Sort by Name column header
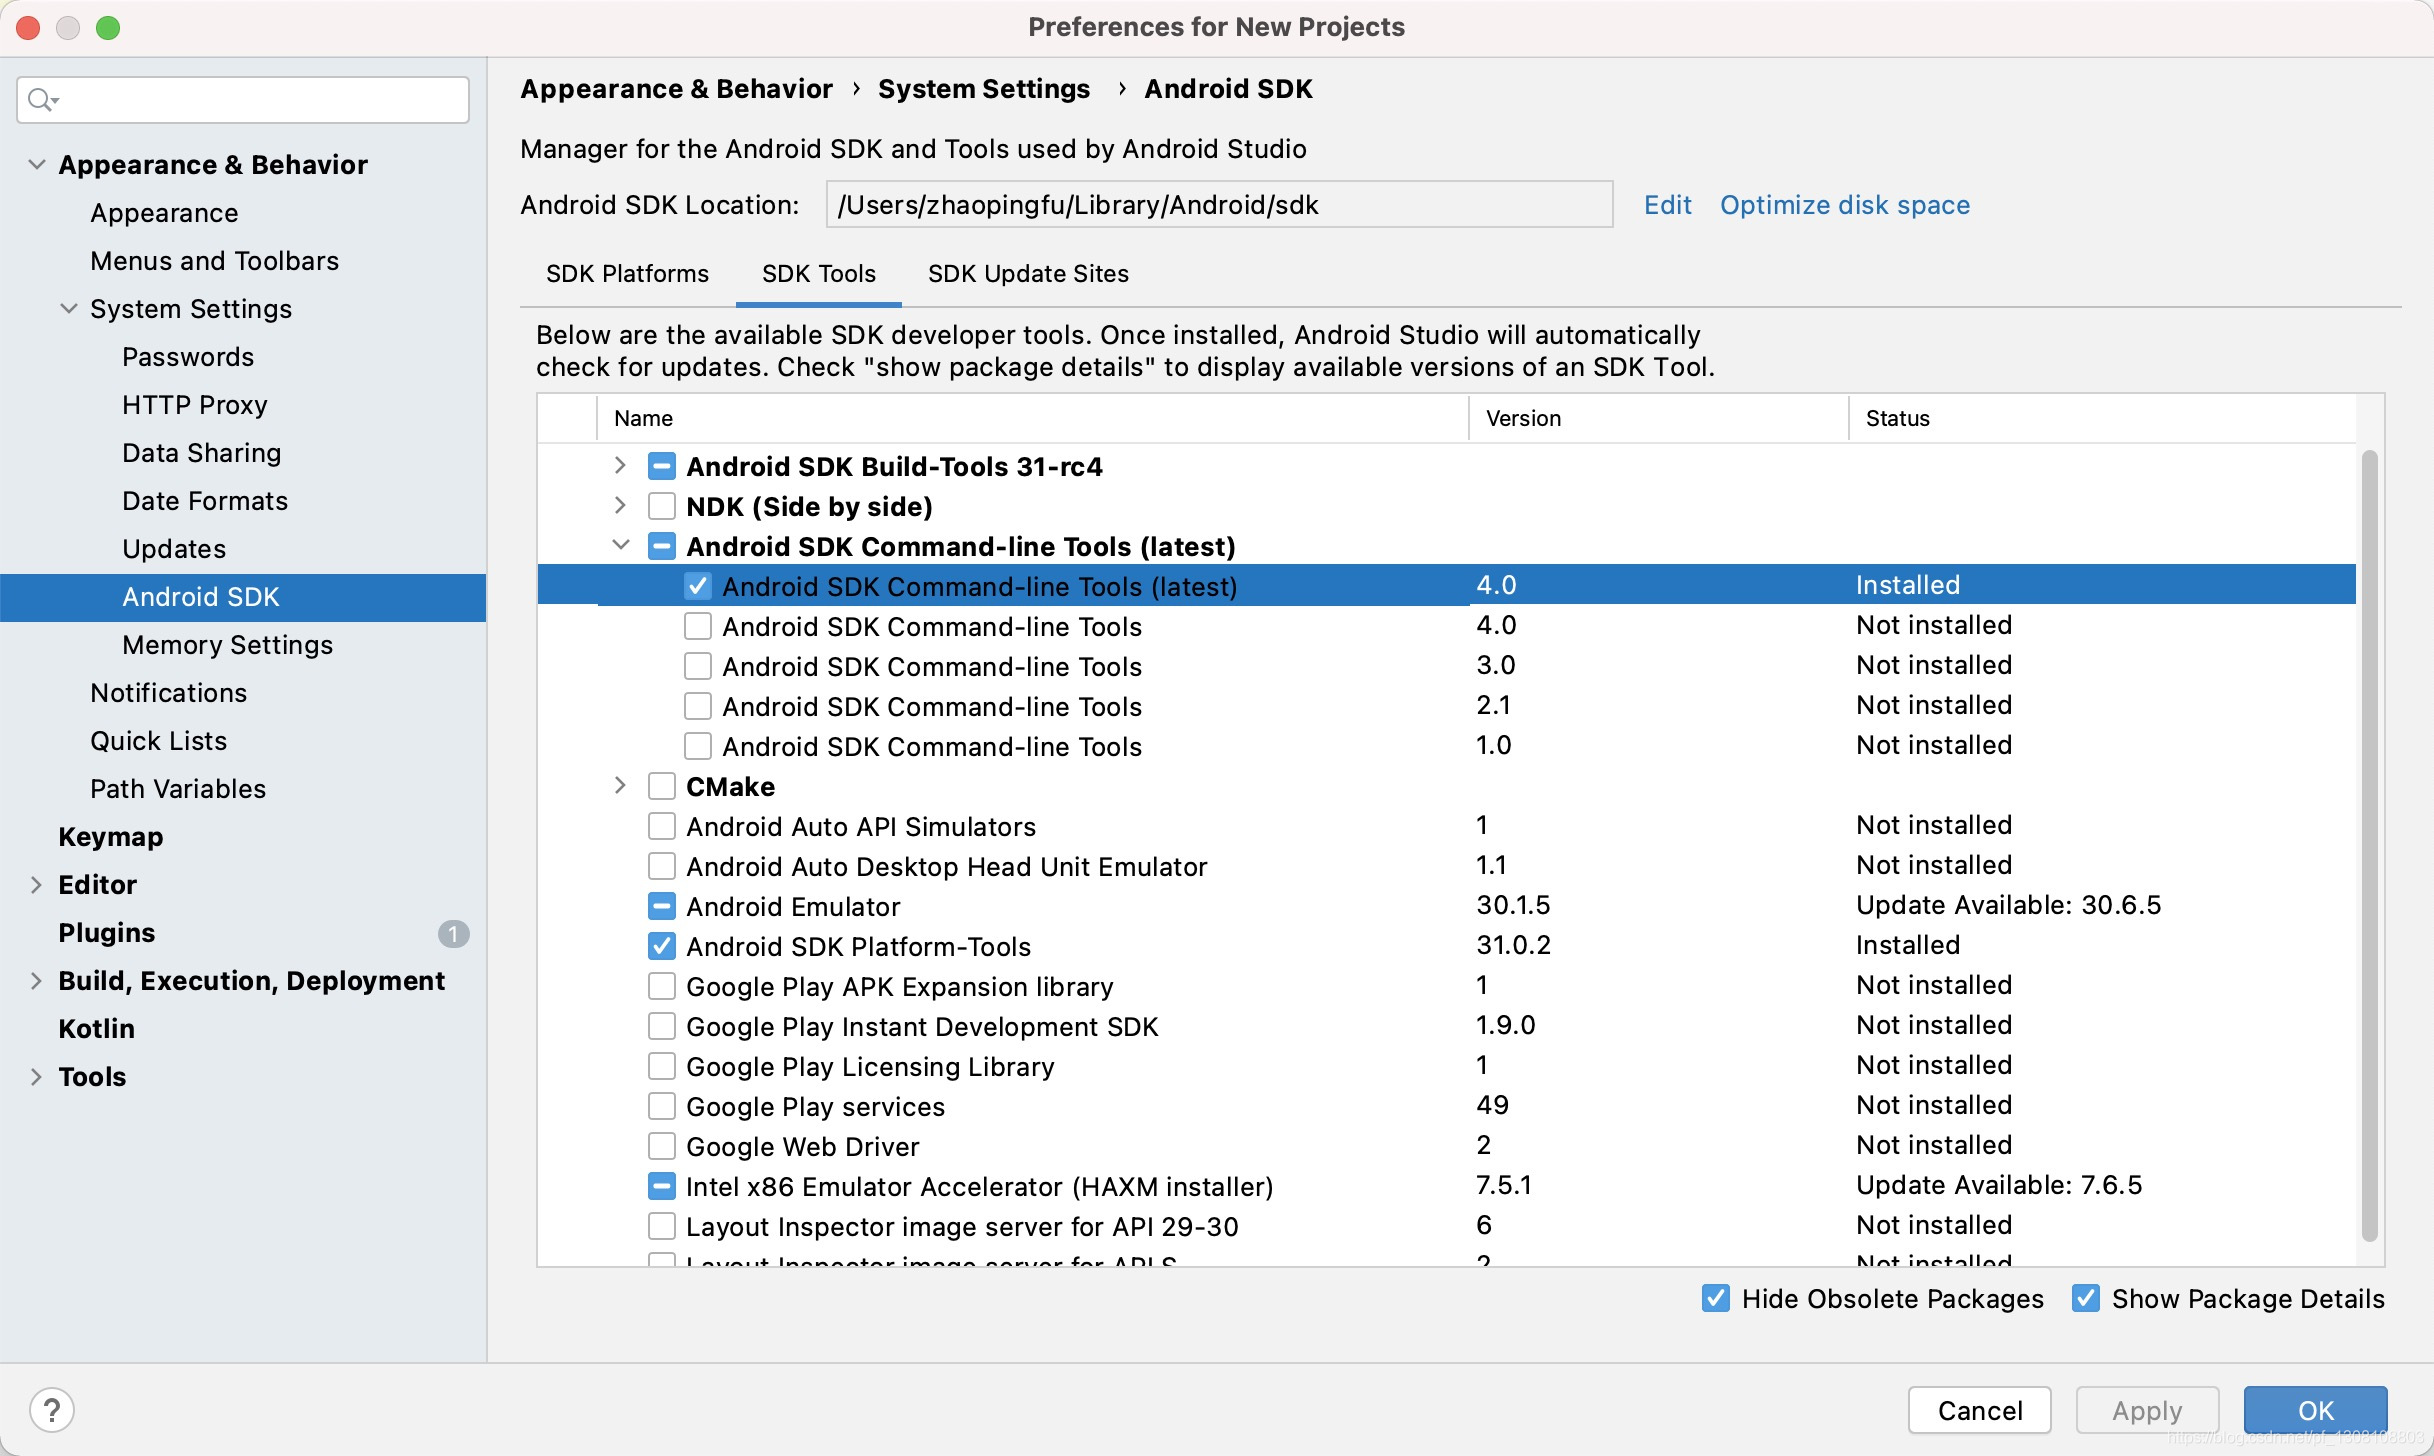This screenshot has height=1456, width=2434. pos(1032,418)
